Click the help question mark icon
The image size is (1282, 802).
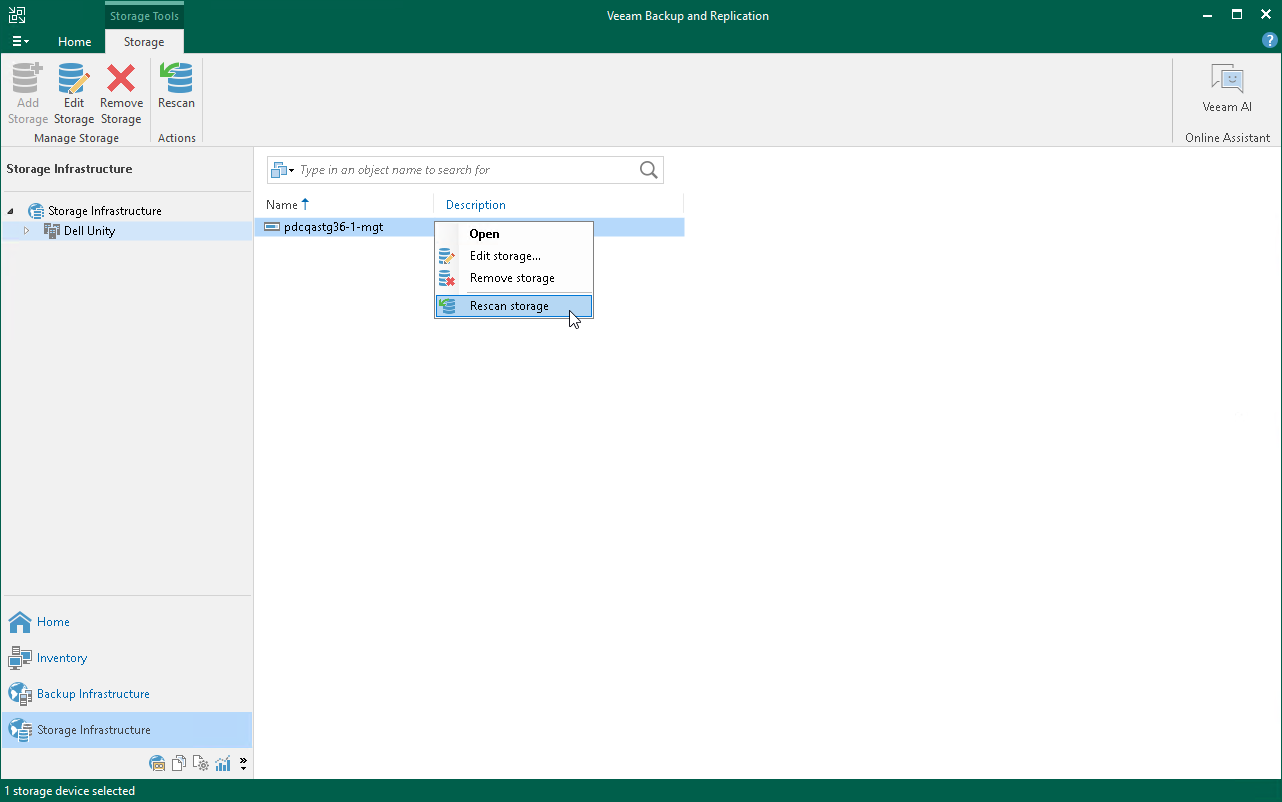tap(1270, 40)
